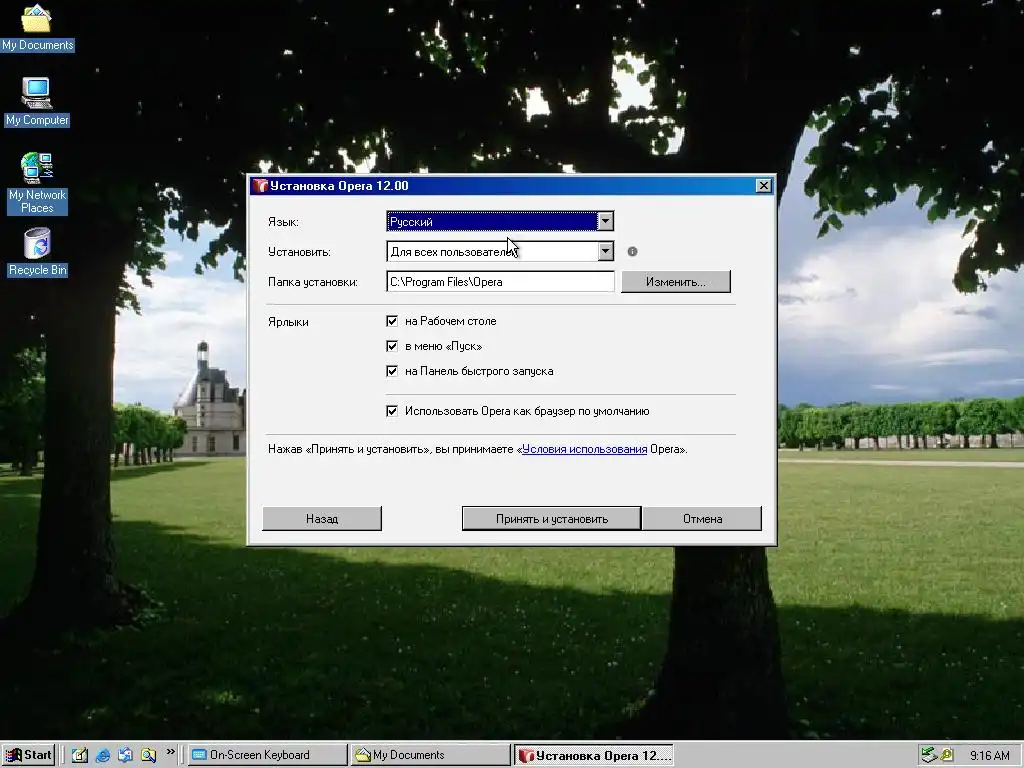Image resolution: width=1024 pixels, height=768 pixels.
Task: Click the 'Ярлыки' section label
Action: tap(288, 322)
